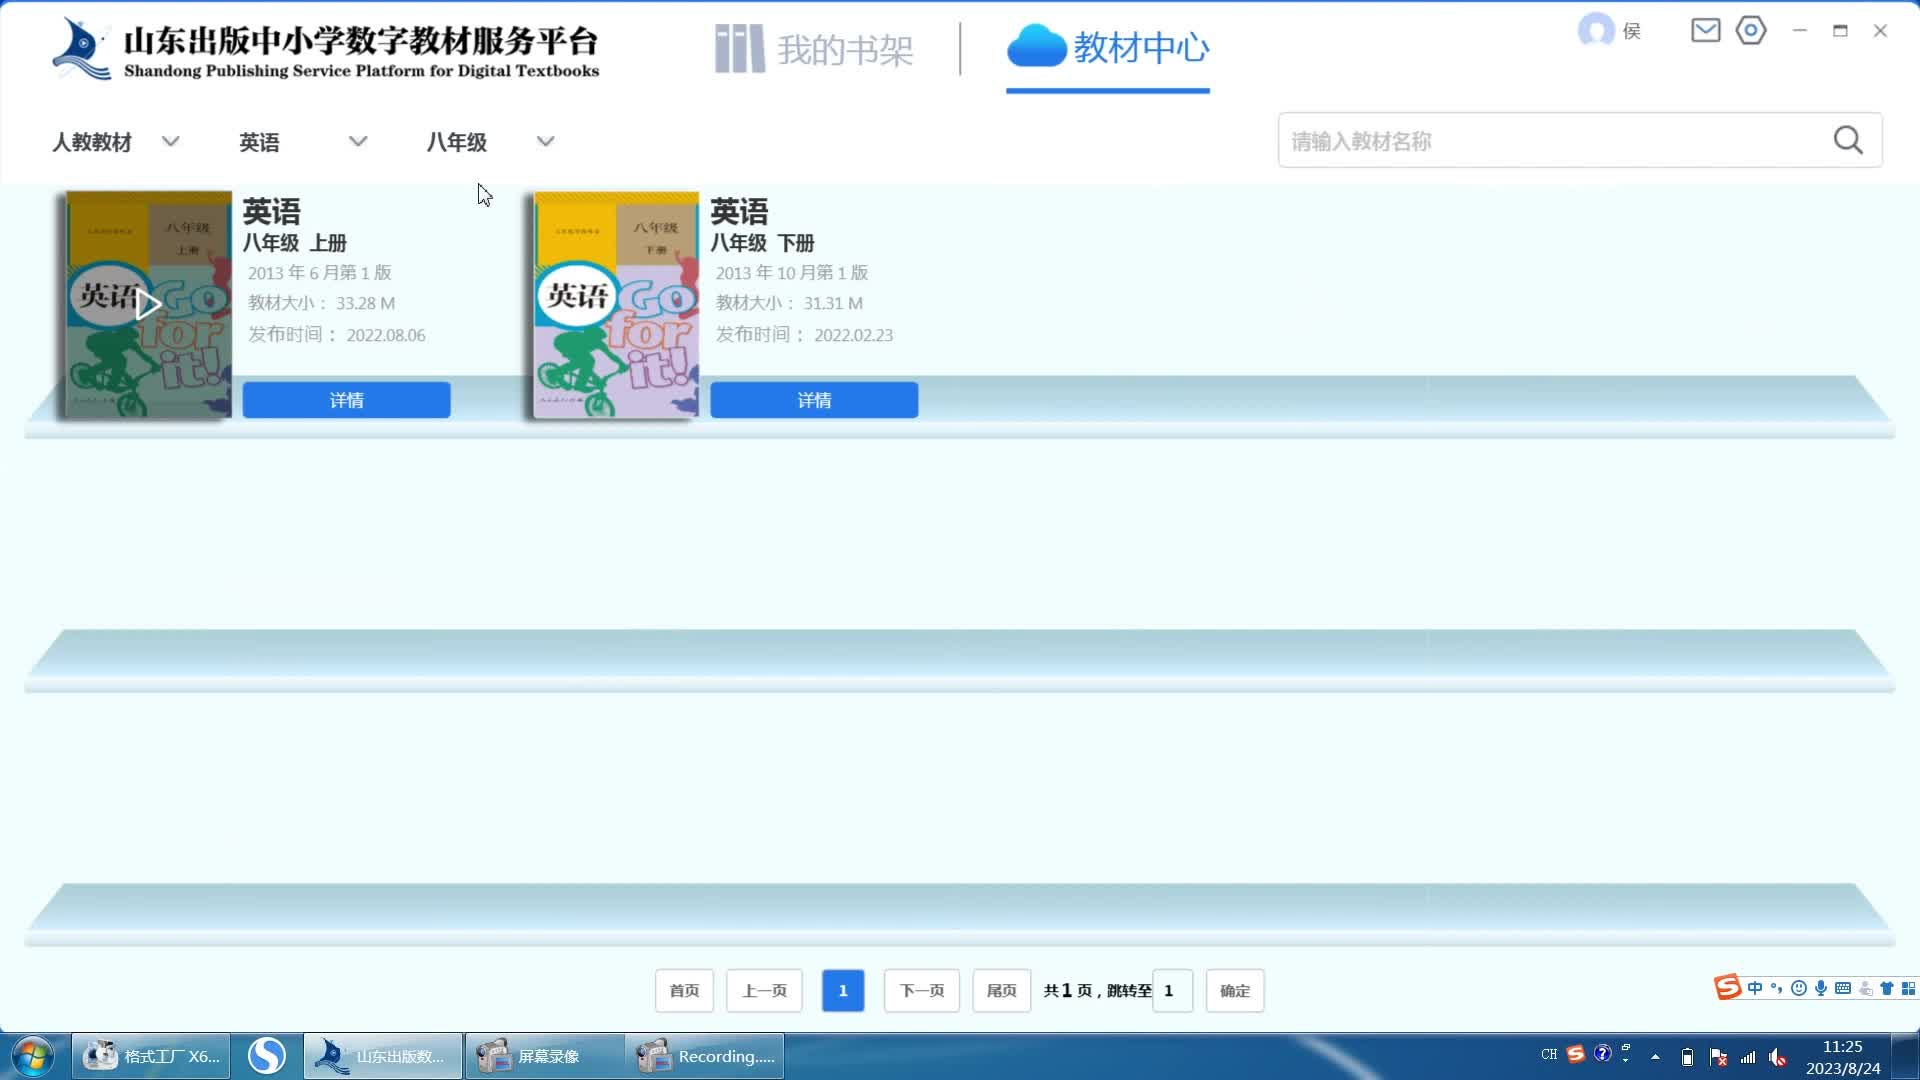Open the settings gear icon

pyautogui.click(x=1751, y=31)
